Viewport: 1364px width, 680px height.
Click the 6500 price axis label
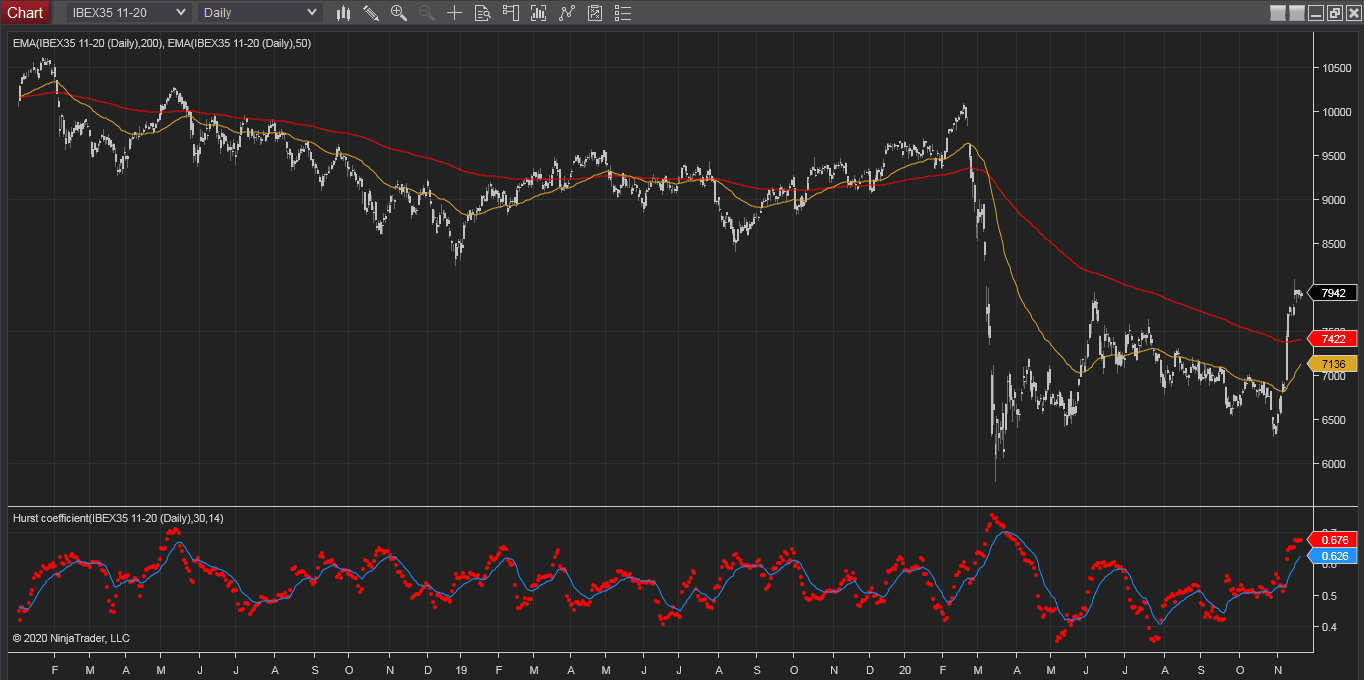[1335, 420]
